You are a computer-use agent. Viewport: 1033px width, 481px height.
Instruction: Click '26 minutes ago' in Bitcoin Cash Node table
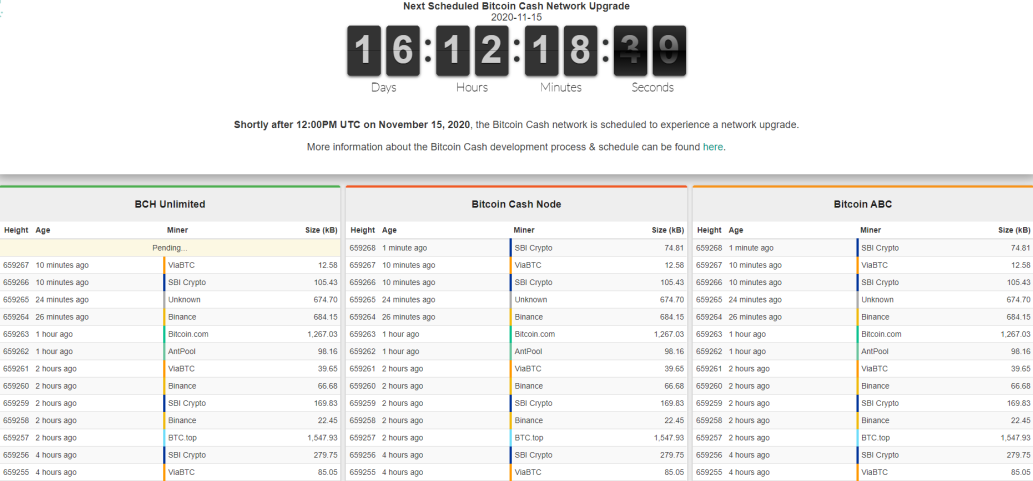[x=408, y=316]
